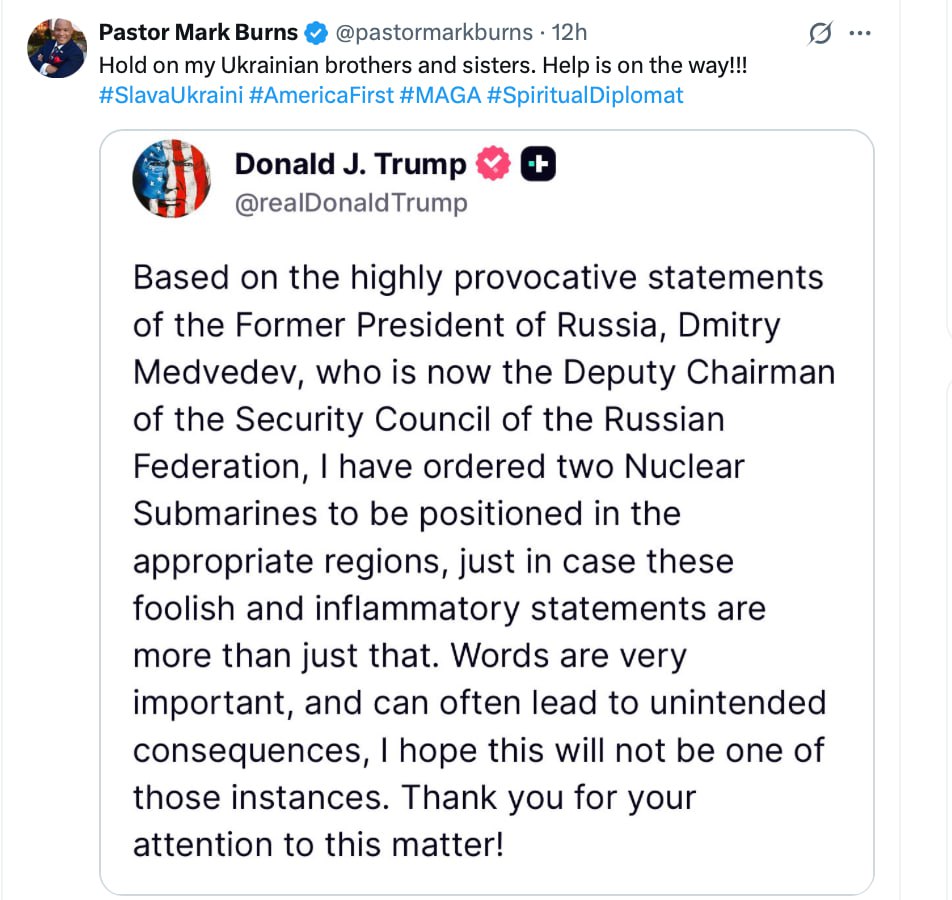Open the three-dot more options menu
This screenshot has width=952, height=900.
click(860, 33)
